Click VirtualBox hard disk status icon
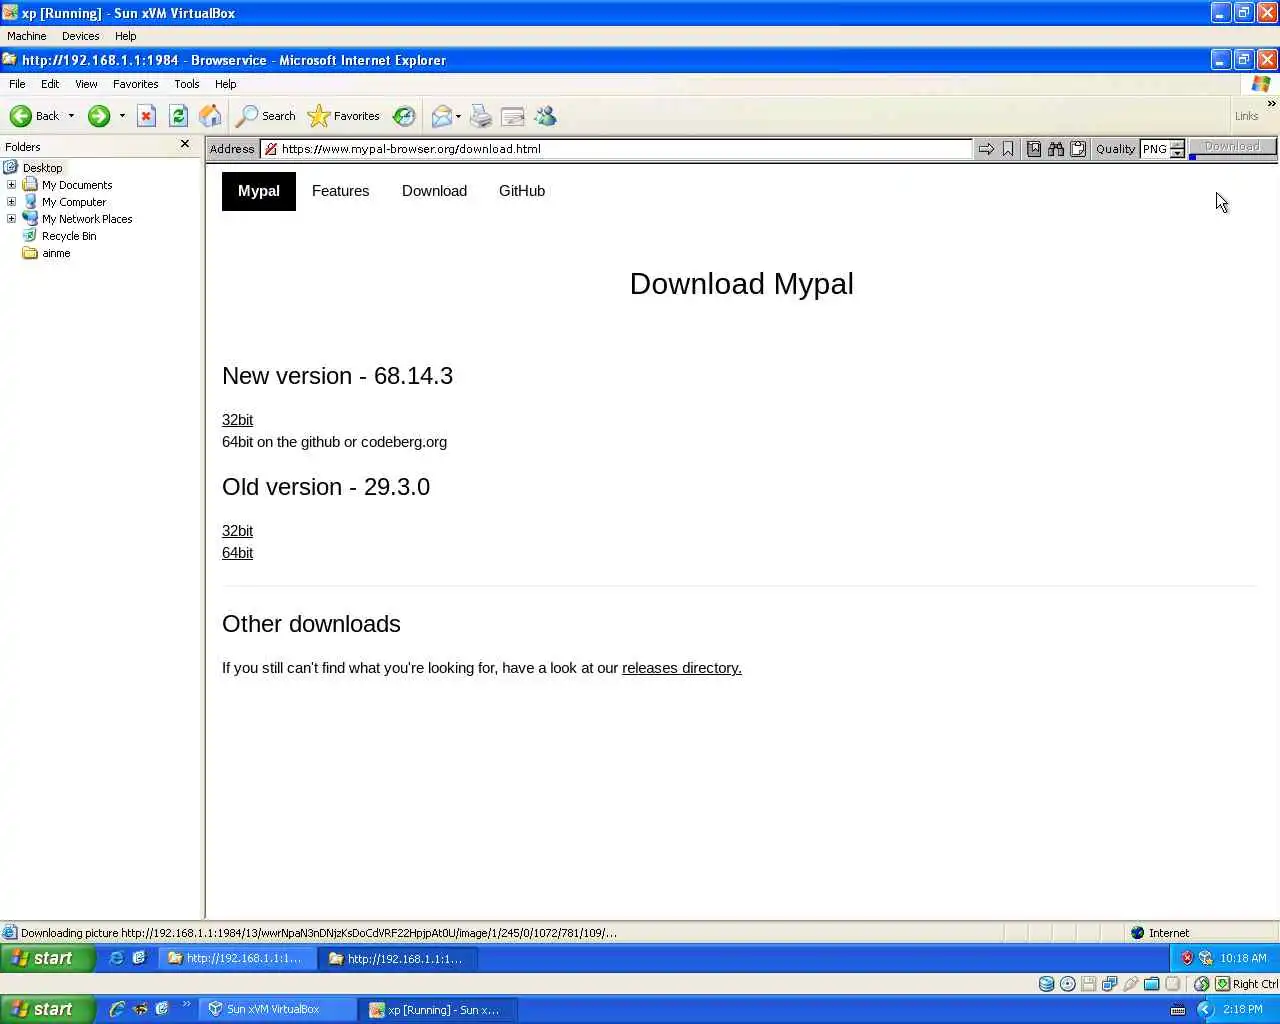Viewport: 1280px width, 1024px height. point(1046,984)
